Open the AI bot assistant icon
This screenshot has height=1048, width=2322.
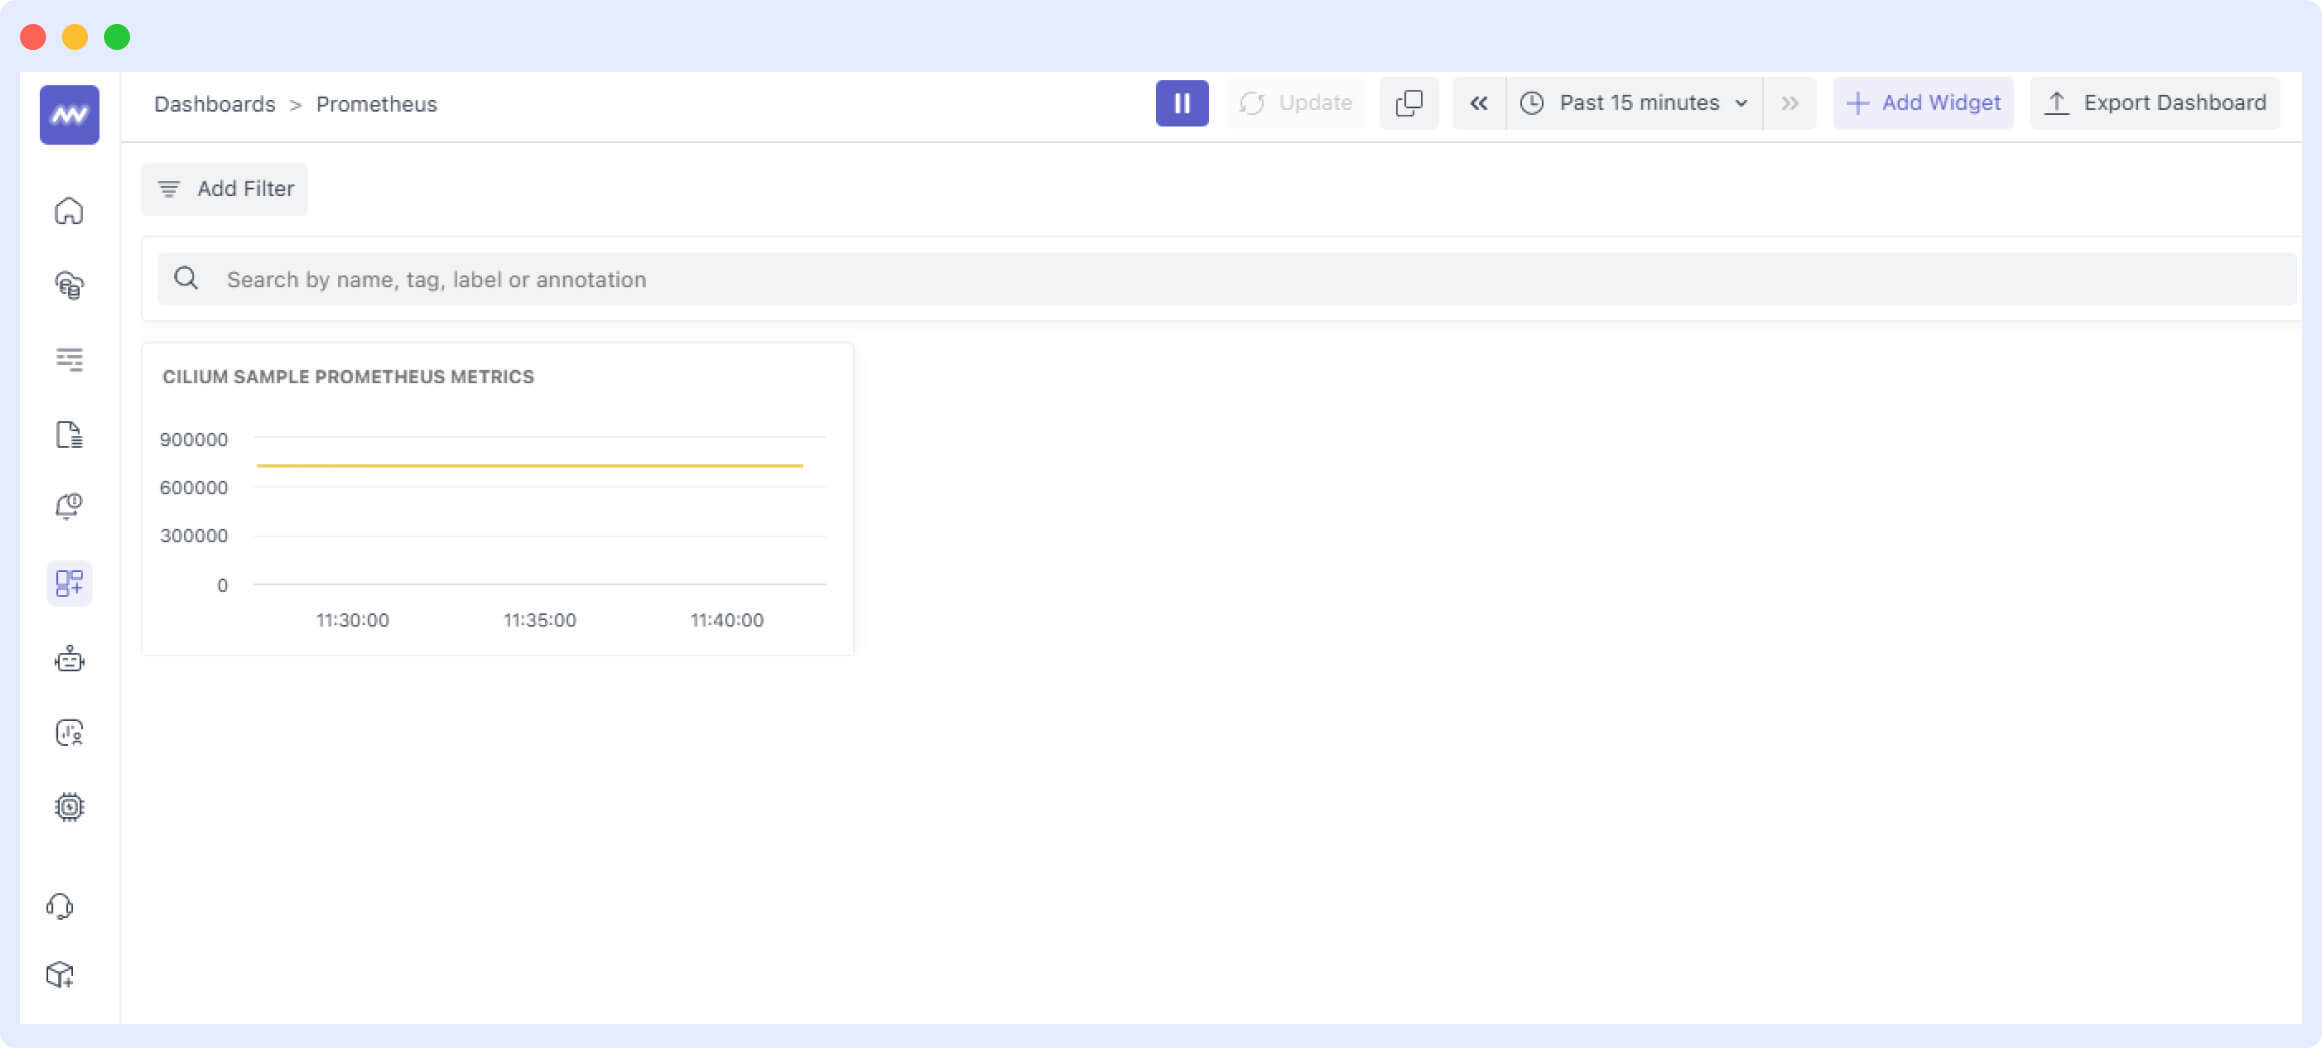point(68,658)
